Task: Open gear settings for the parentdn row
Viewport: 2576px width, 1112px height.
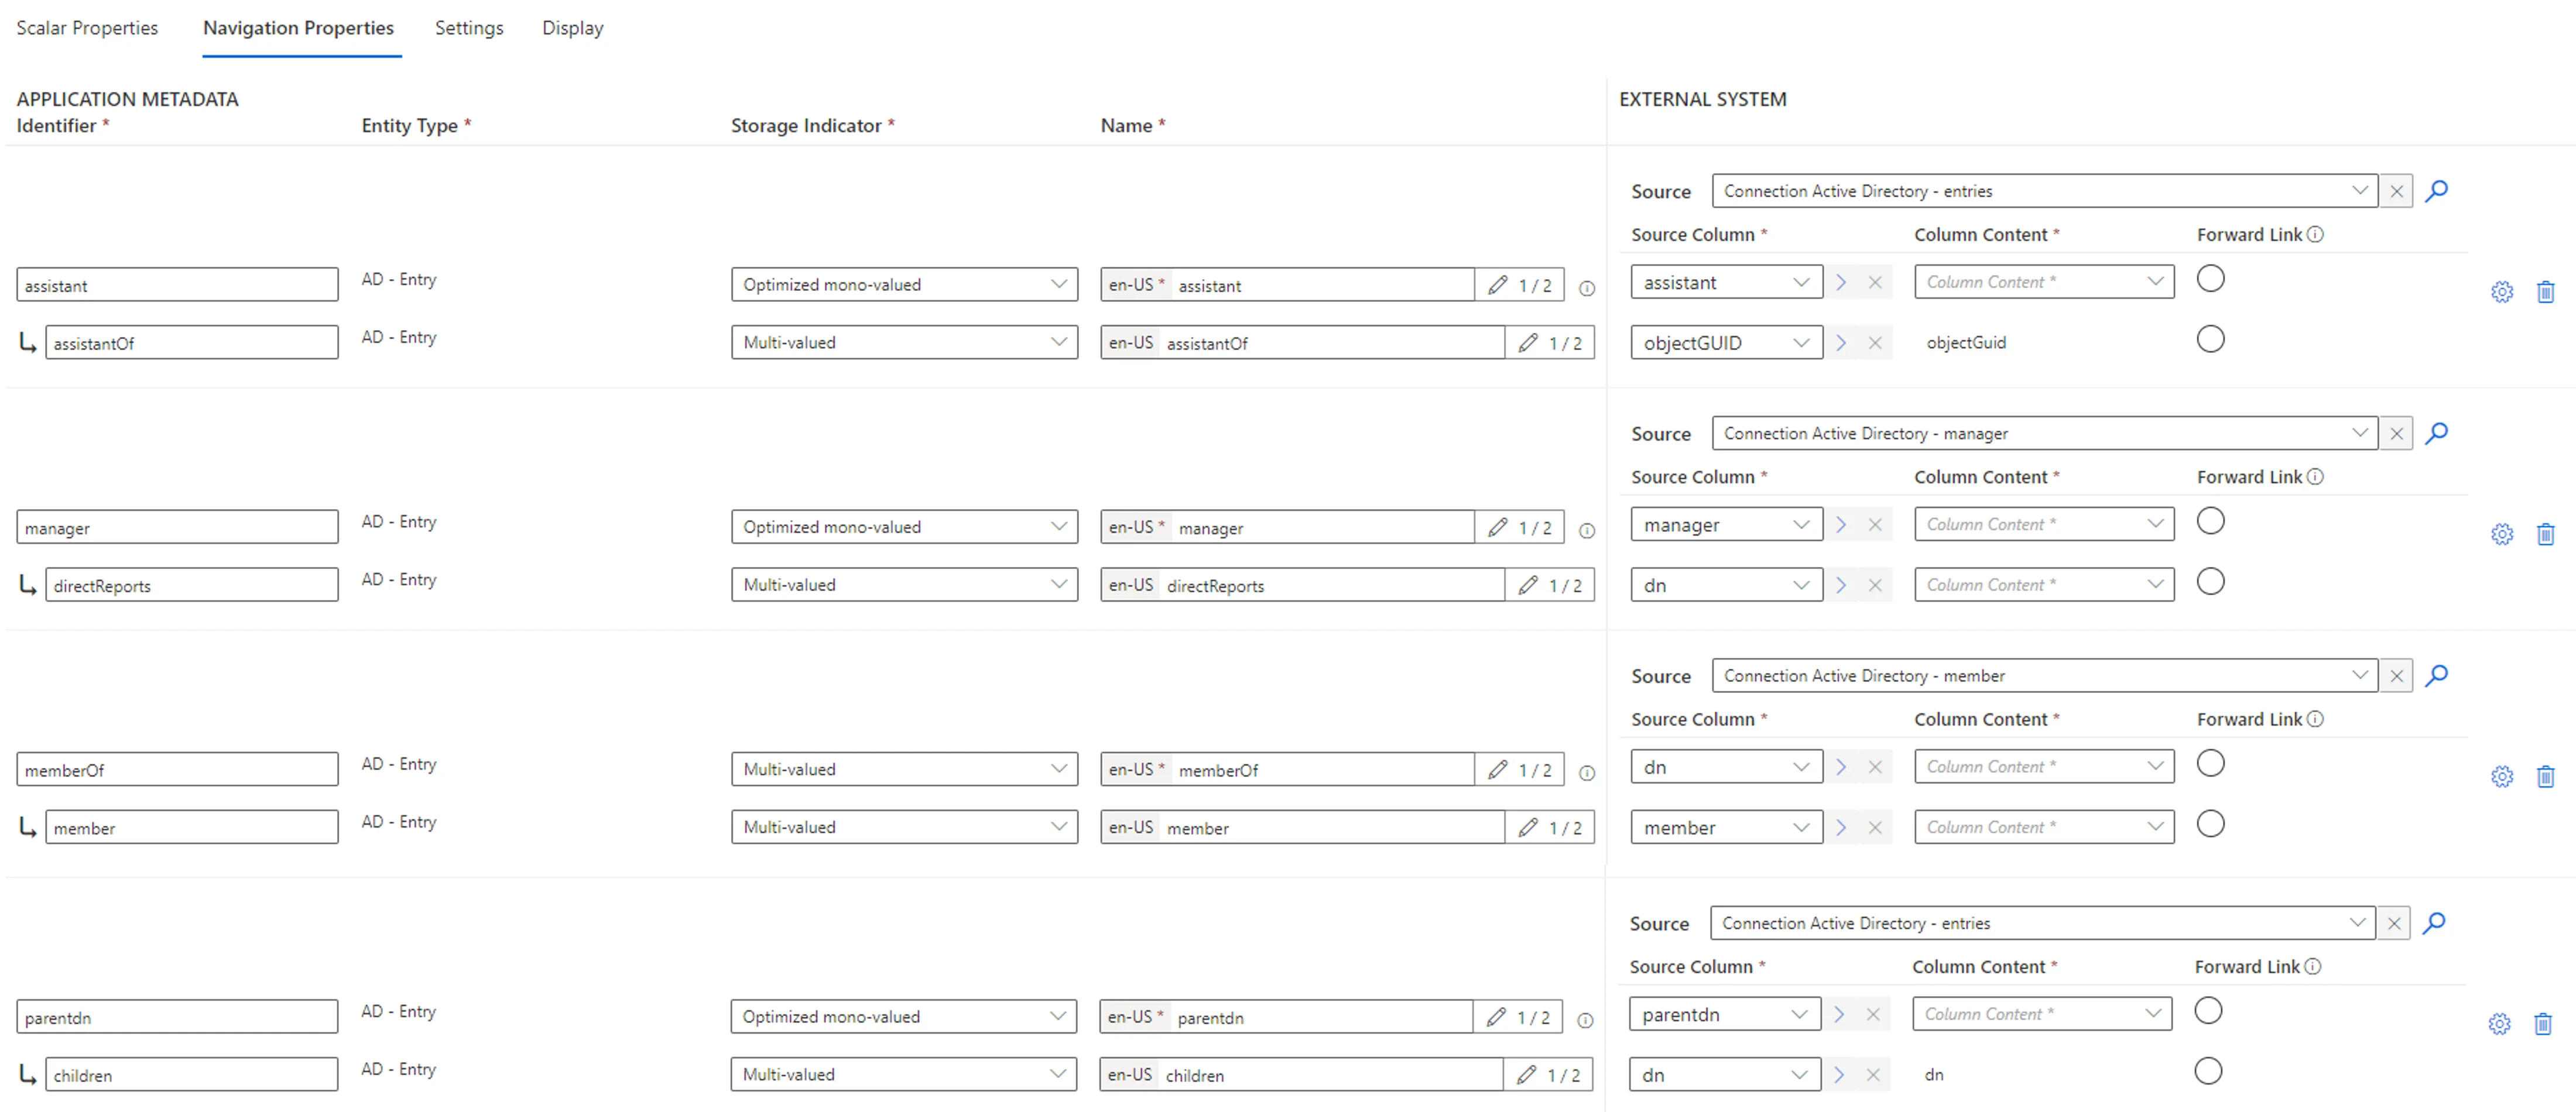Action: pyautogui.click(x=2501, y=1024)
